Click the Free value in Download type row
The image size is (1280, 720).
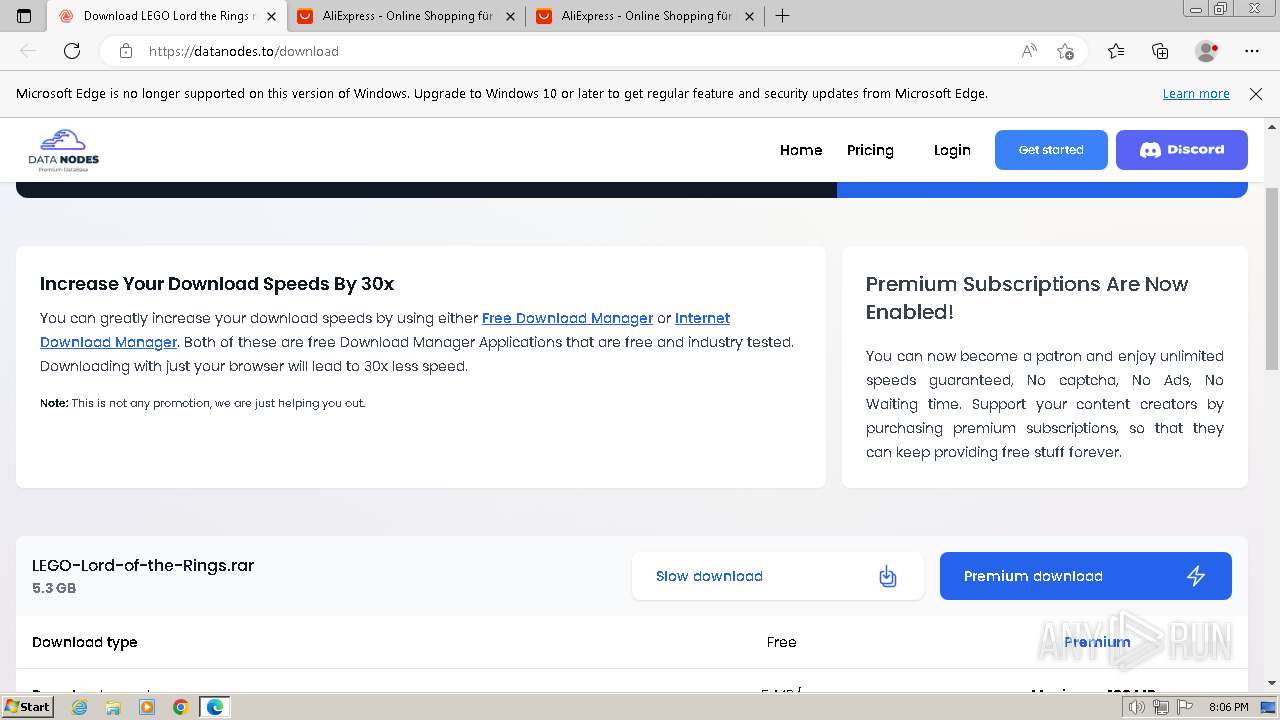point(781,642)
